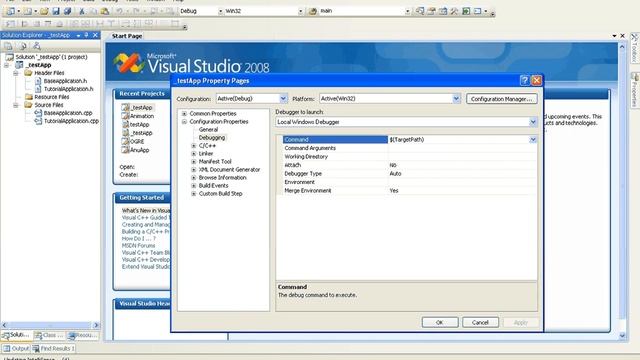Viewport: 640px width, 360px height.
Task: Click the Resource Files folder
Action: pyautogui.click(x=51, y=97)
